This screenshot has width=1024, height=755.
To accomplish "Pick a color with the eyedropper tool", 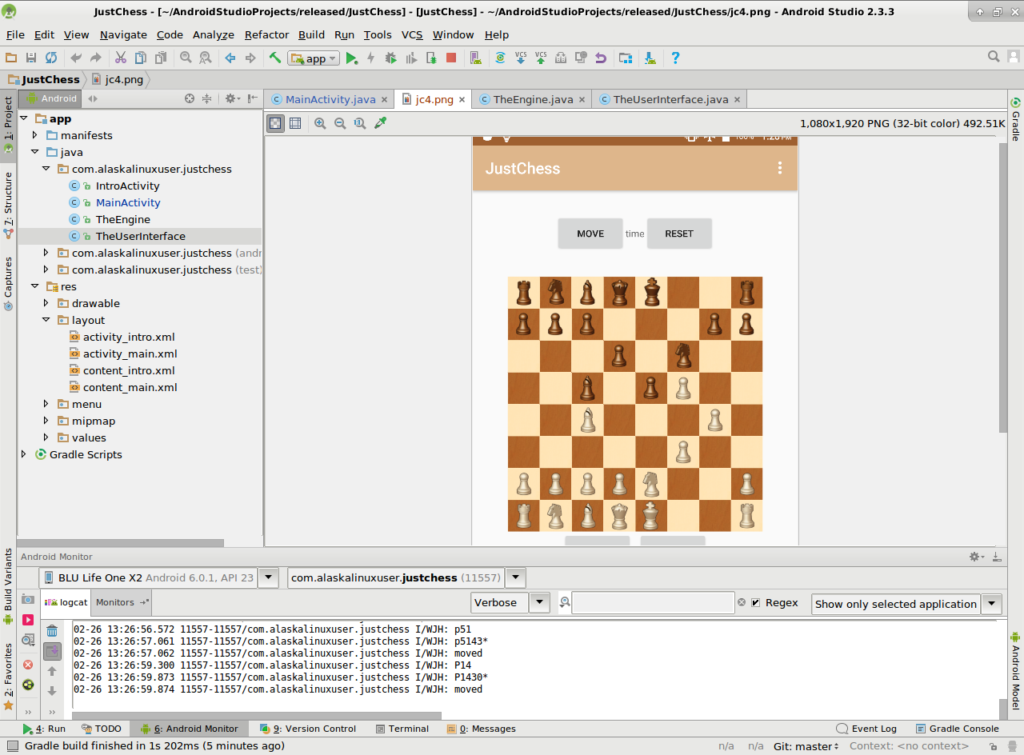I will click(380, 123).
